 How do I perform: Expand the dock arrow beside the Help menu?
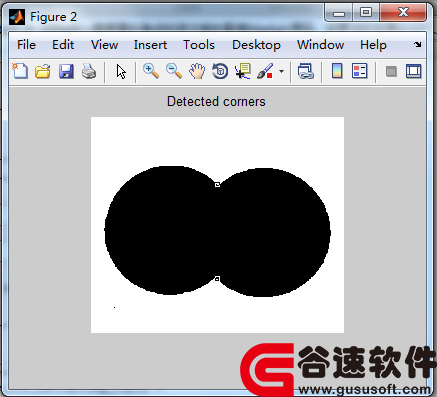pyautogui.click(x=417, y=44)
